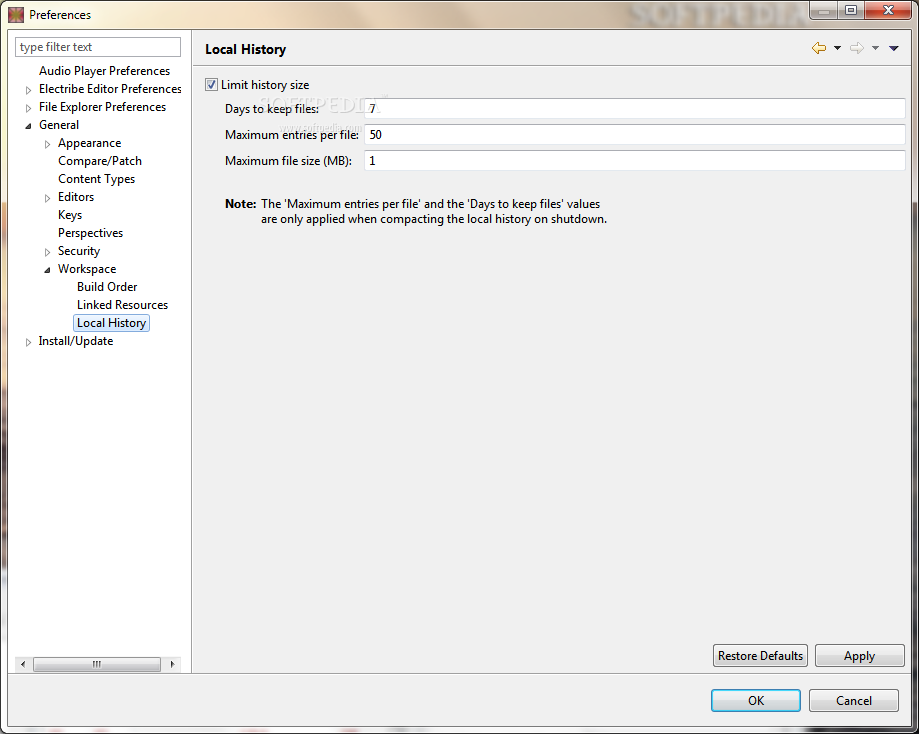This screenshot has width=919, height=734.
Task: Confirm with the OK button
Action: click(755, 701)
